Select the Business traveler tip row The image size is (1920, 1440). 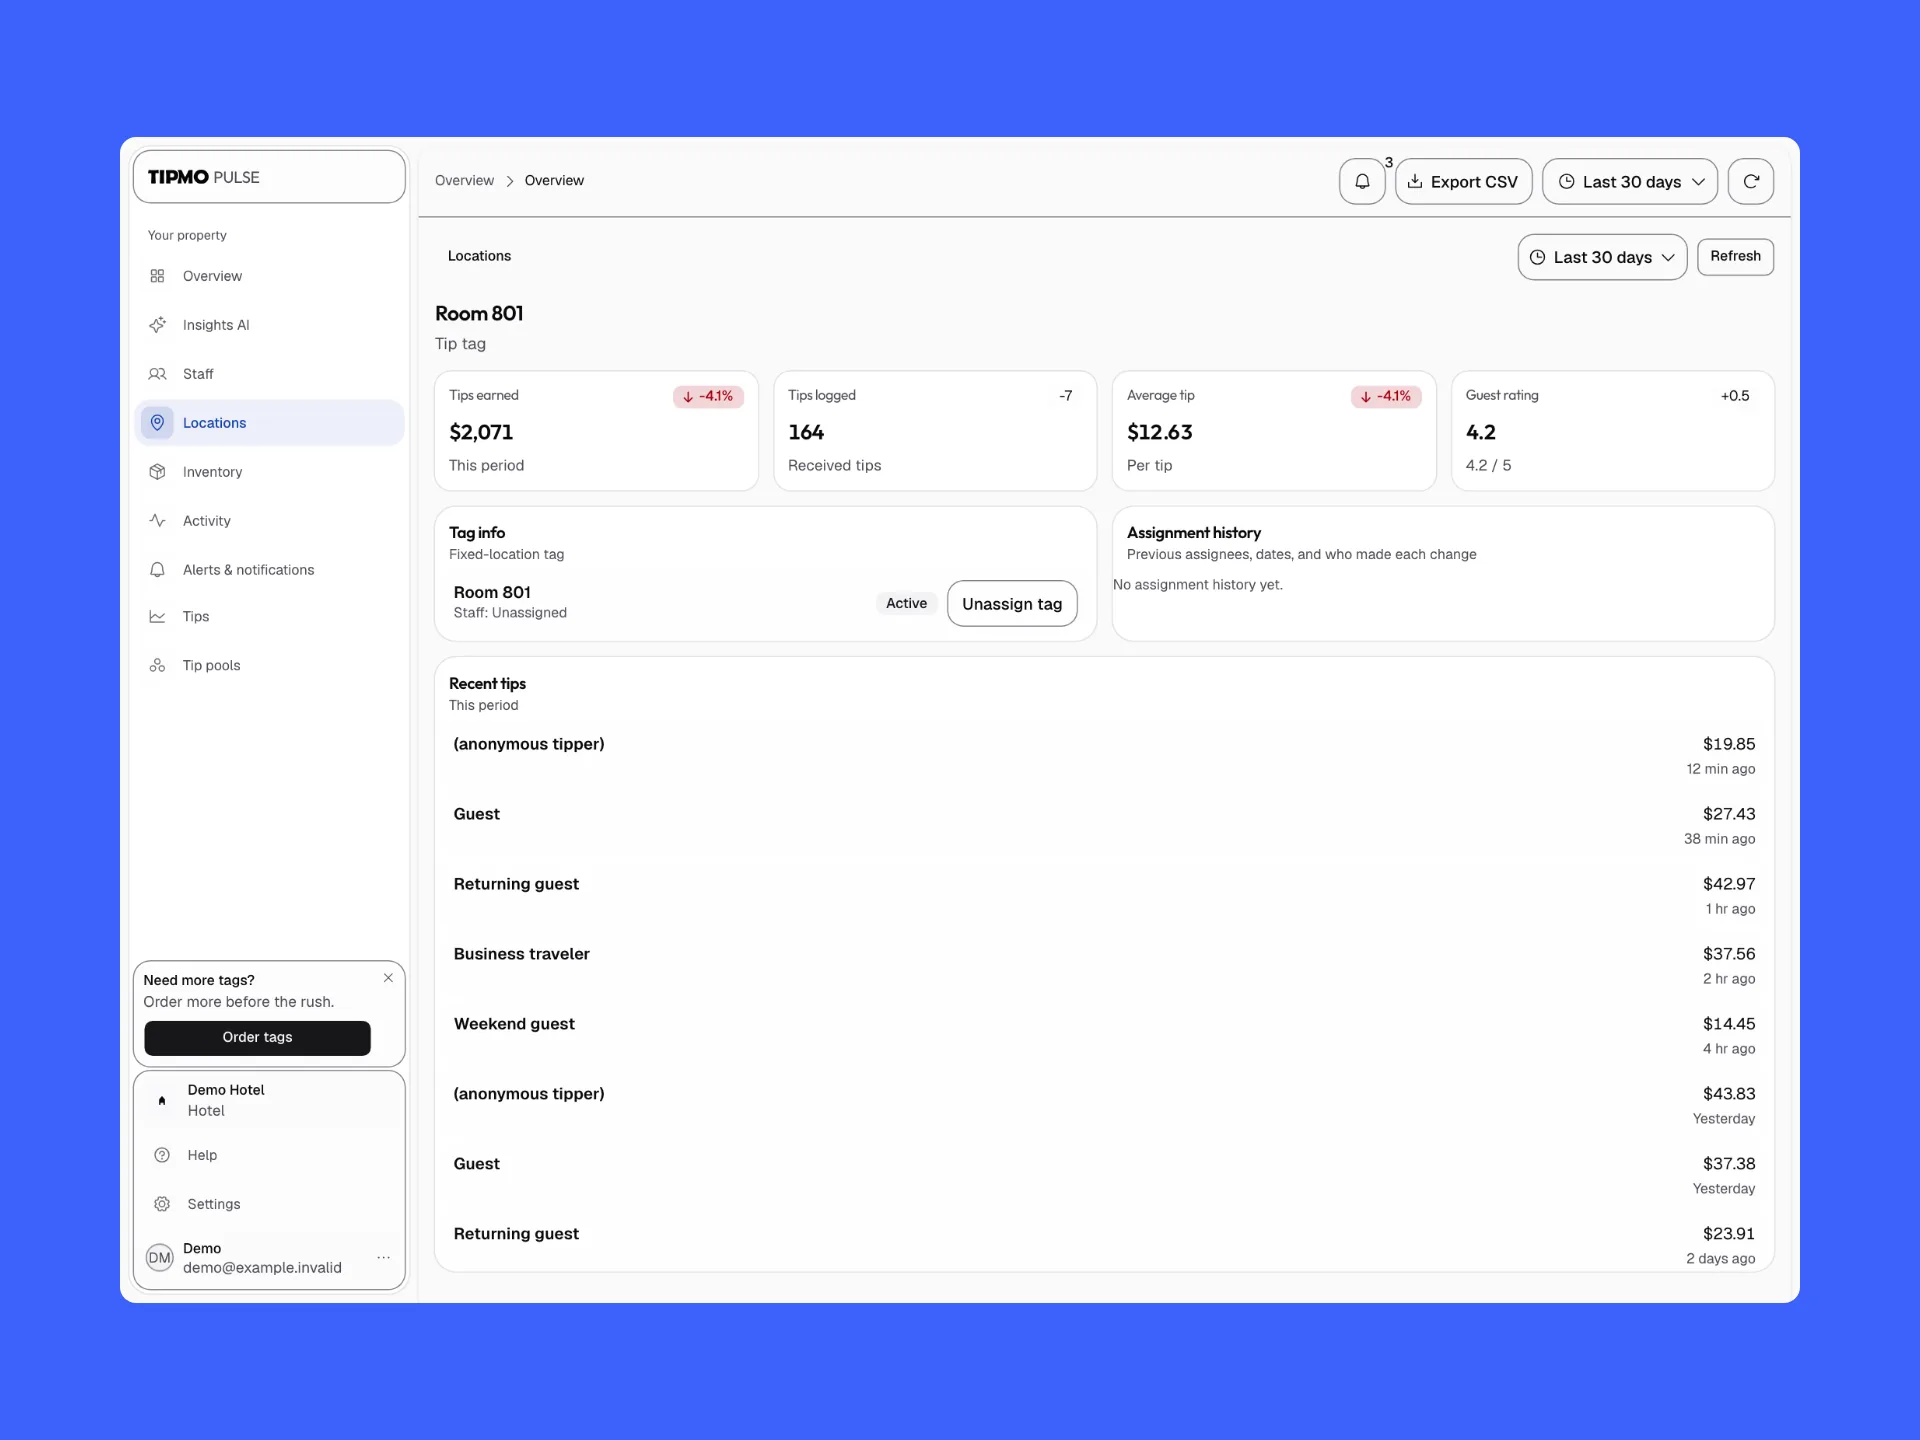point(1104,965)
